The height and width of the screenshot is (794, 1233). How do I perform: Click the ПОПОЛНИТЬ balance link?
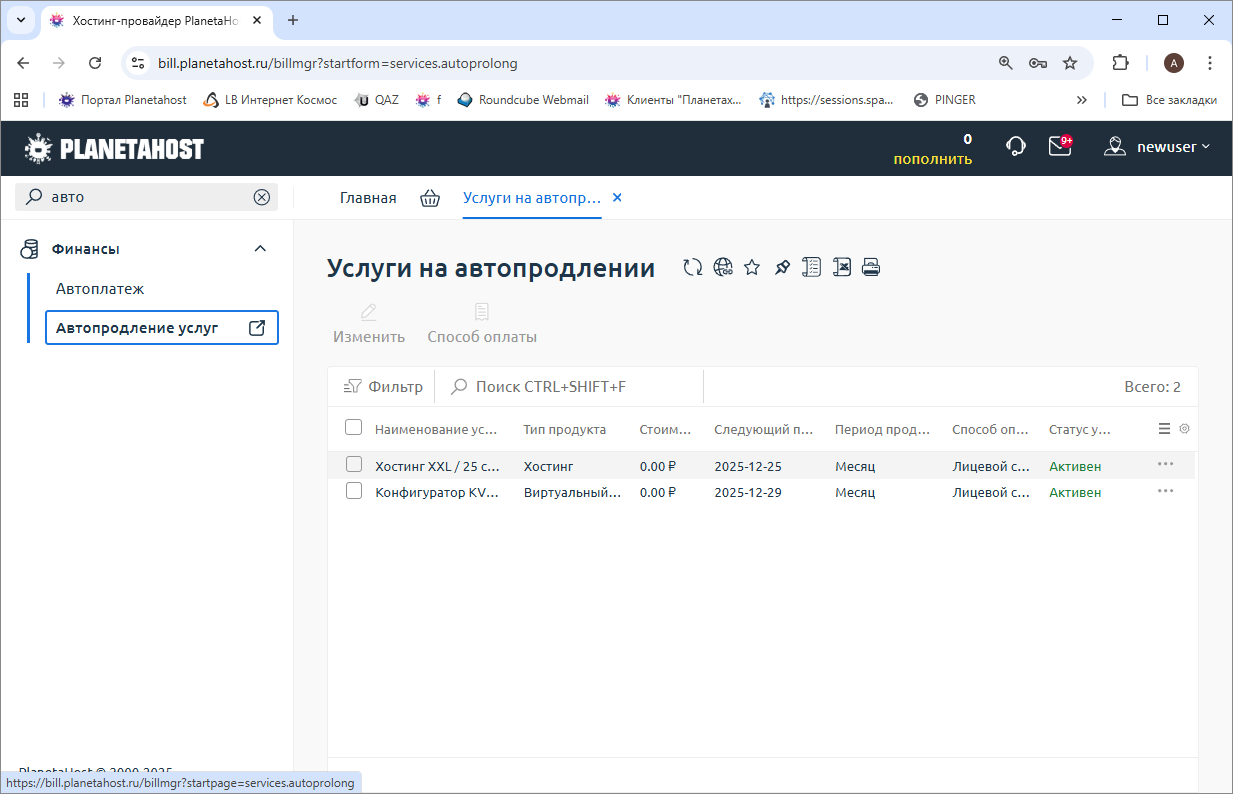tap(932, 159)
